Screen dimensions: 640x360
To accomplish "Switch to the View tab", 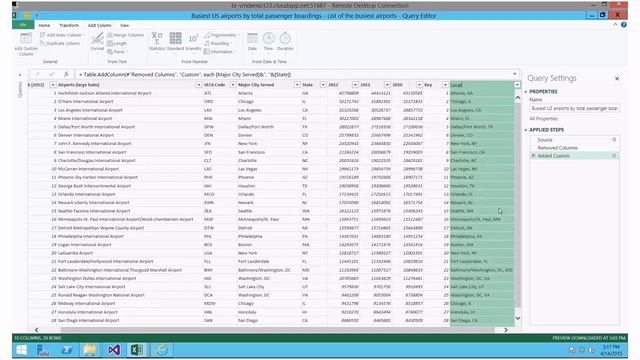I will click(124, 25).
